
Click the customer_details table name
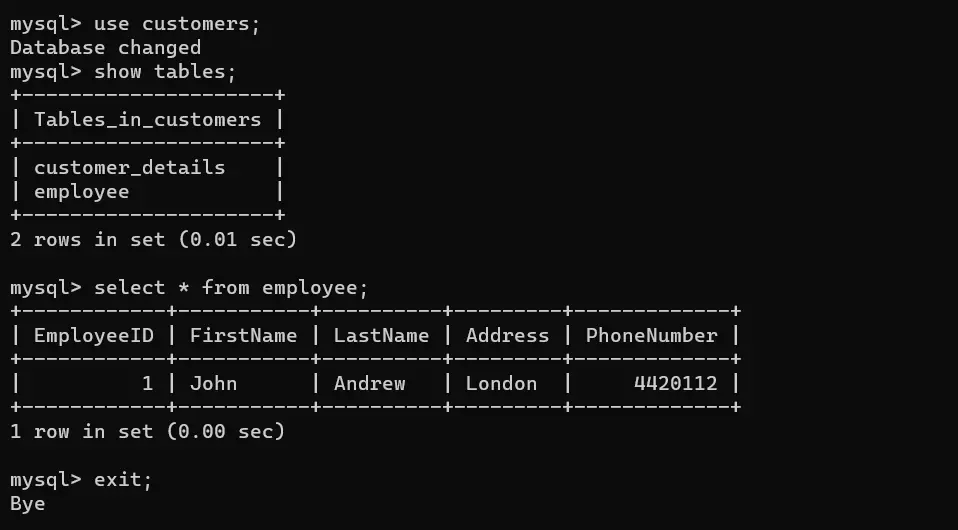pos(130,167)
